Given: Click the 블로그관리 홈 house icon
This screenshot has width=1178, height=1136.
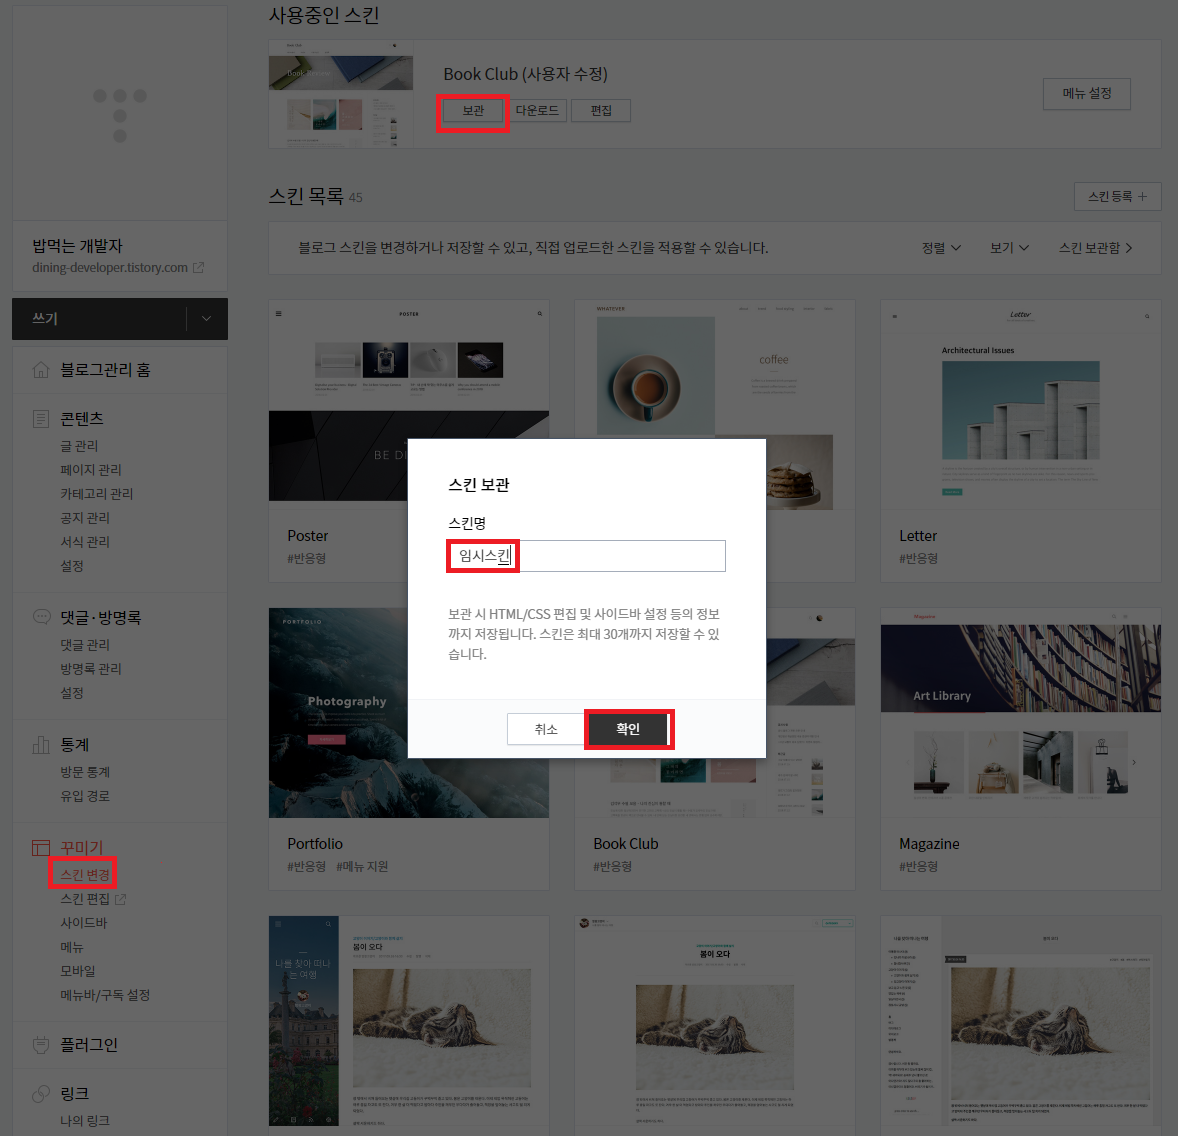Looking at the screenshot, I should tap(41, 370).
